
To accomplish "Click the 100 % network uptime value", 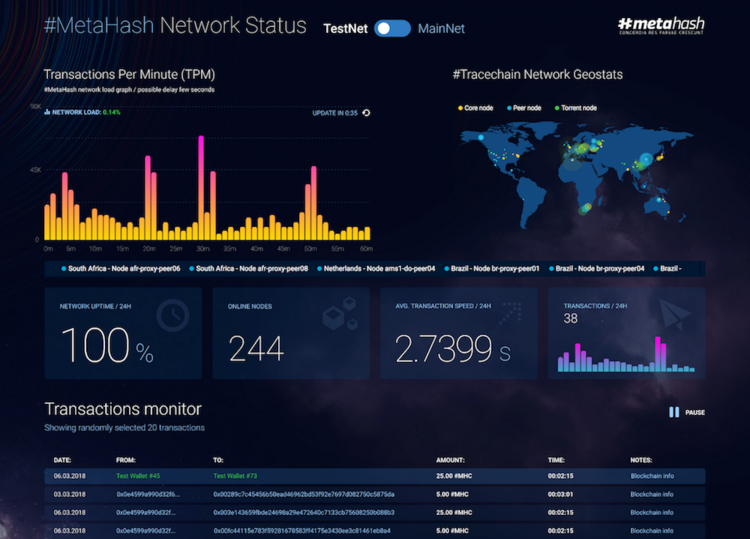I will tap(108, 345).
